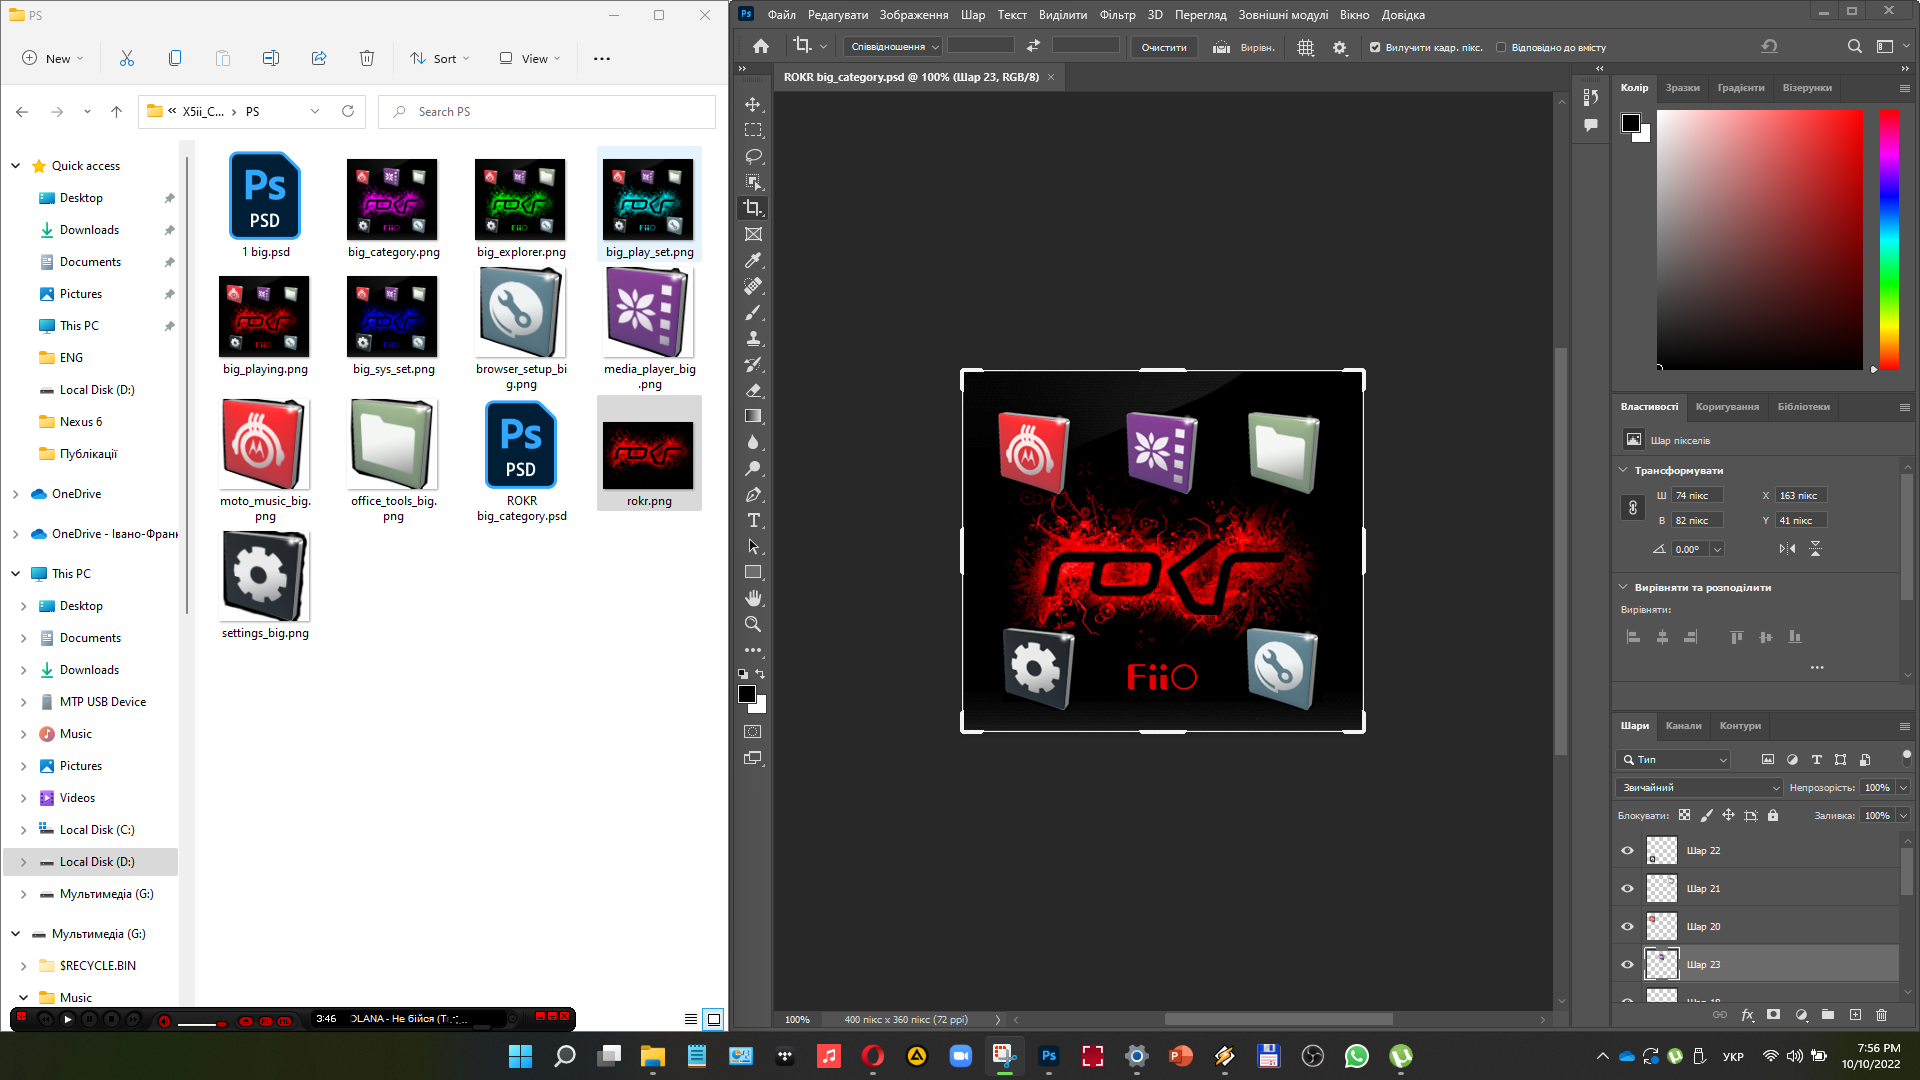Hide layer Шар 21

click(1627, 889)
